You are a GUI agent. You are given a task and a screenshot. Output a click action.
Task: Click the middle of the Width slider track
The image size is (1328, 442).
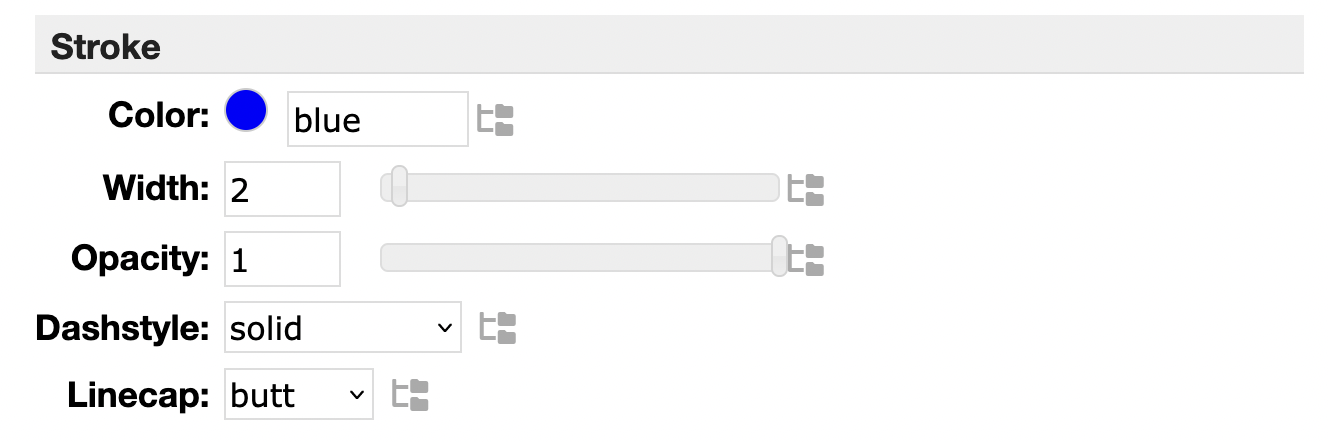(580, 187)
